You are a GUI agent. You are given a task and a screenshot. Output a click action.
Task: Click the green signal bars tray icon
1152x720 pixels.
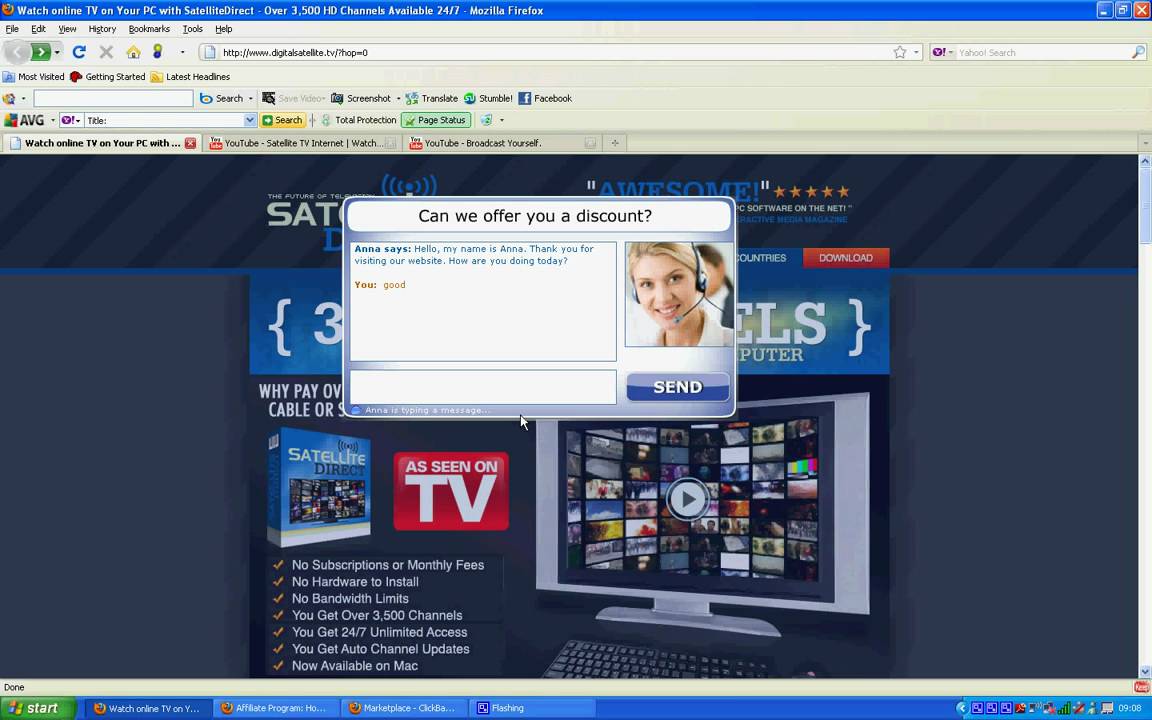[1064, 708]
